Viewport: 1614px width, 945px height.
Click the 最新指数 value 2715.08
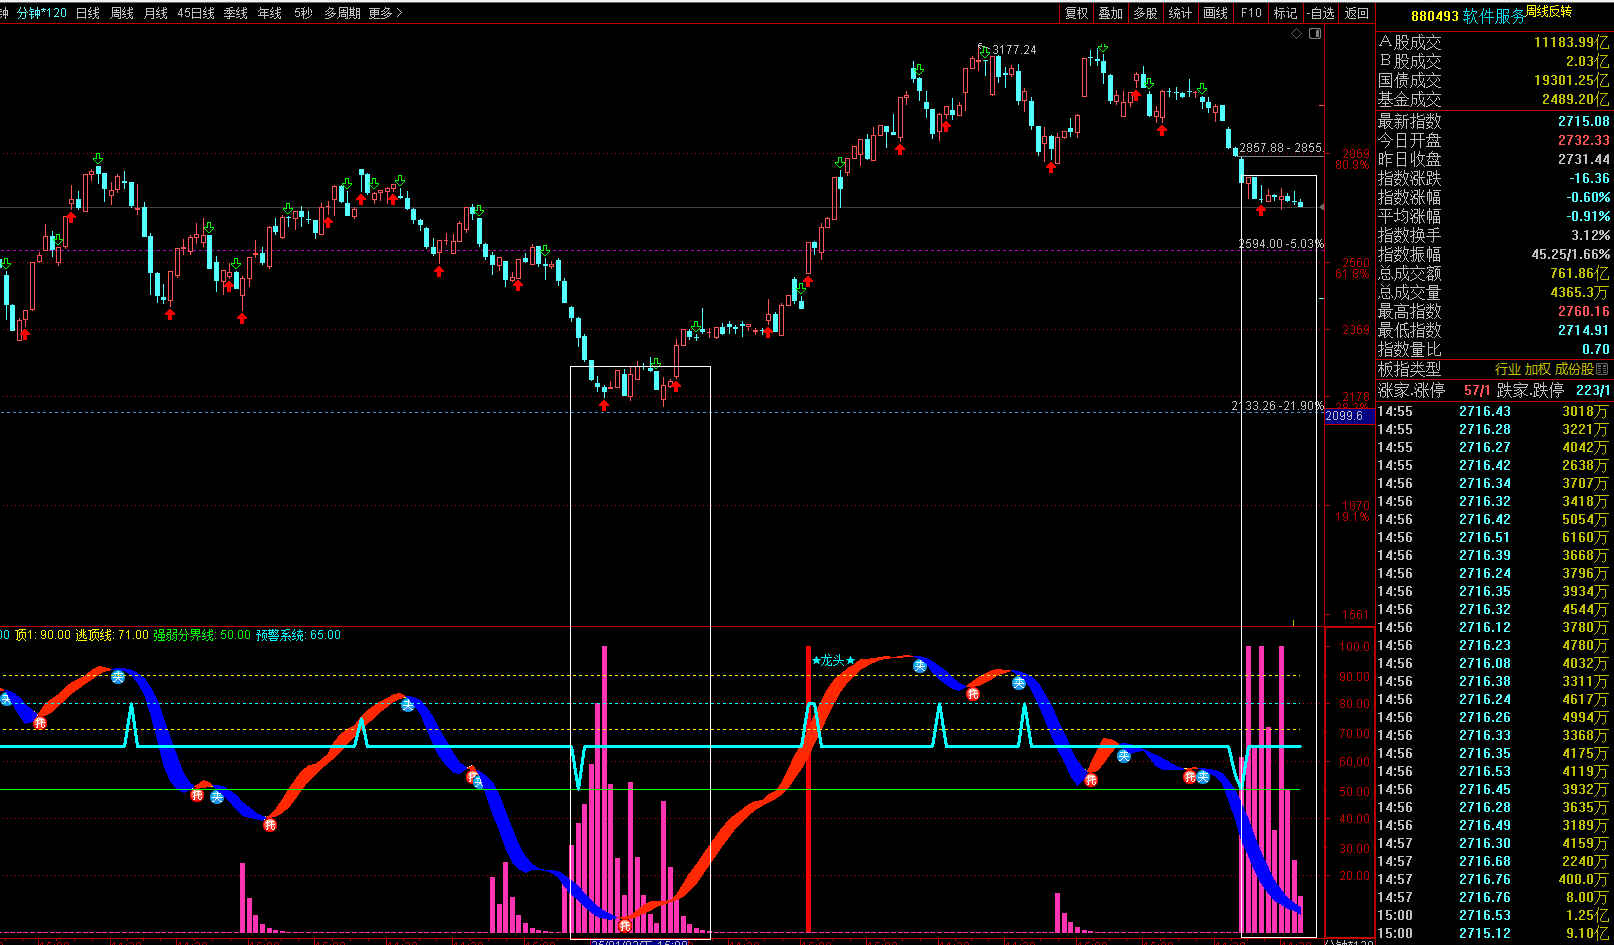[1584, 121]
